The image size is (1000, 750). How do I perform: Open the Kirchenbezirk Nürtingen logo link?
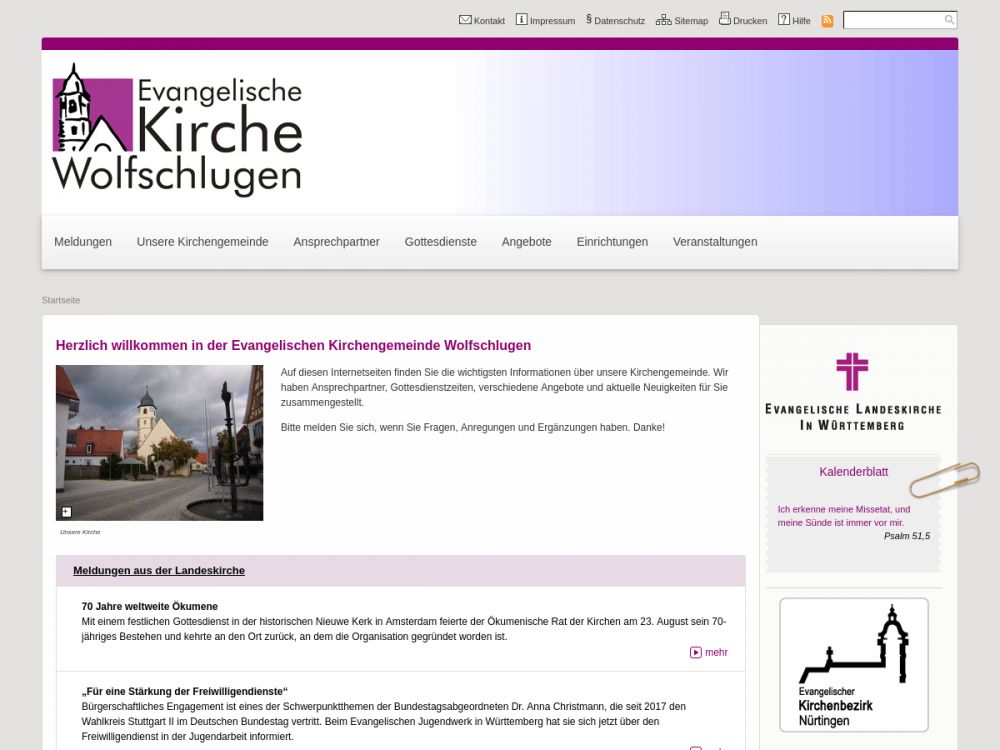tap(853, 664)
